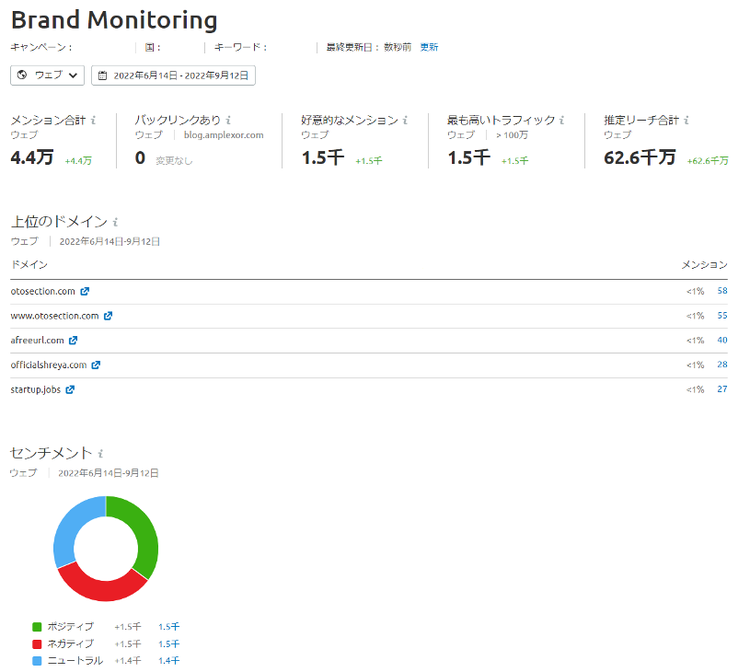
Task: Expand the ウェブ source dropdown chevron
Action: coord(73,76)
